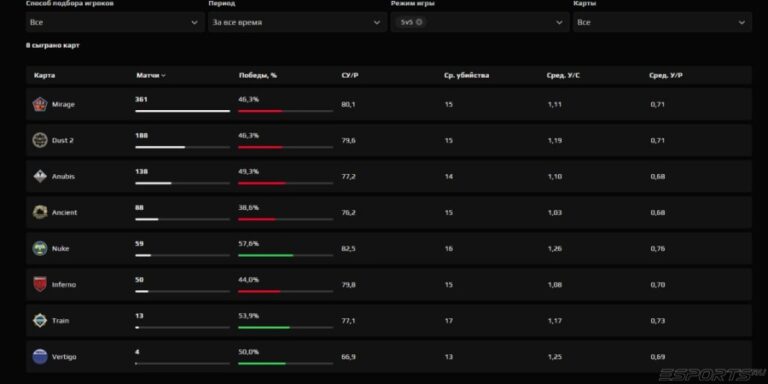Click the Mirage map icon
Image resolution: width=768 pixels, height=384 pixels.
[40, 104]
